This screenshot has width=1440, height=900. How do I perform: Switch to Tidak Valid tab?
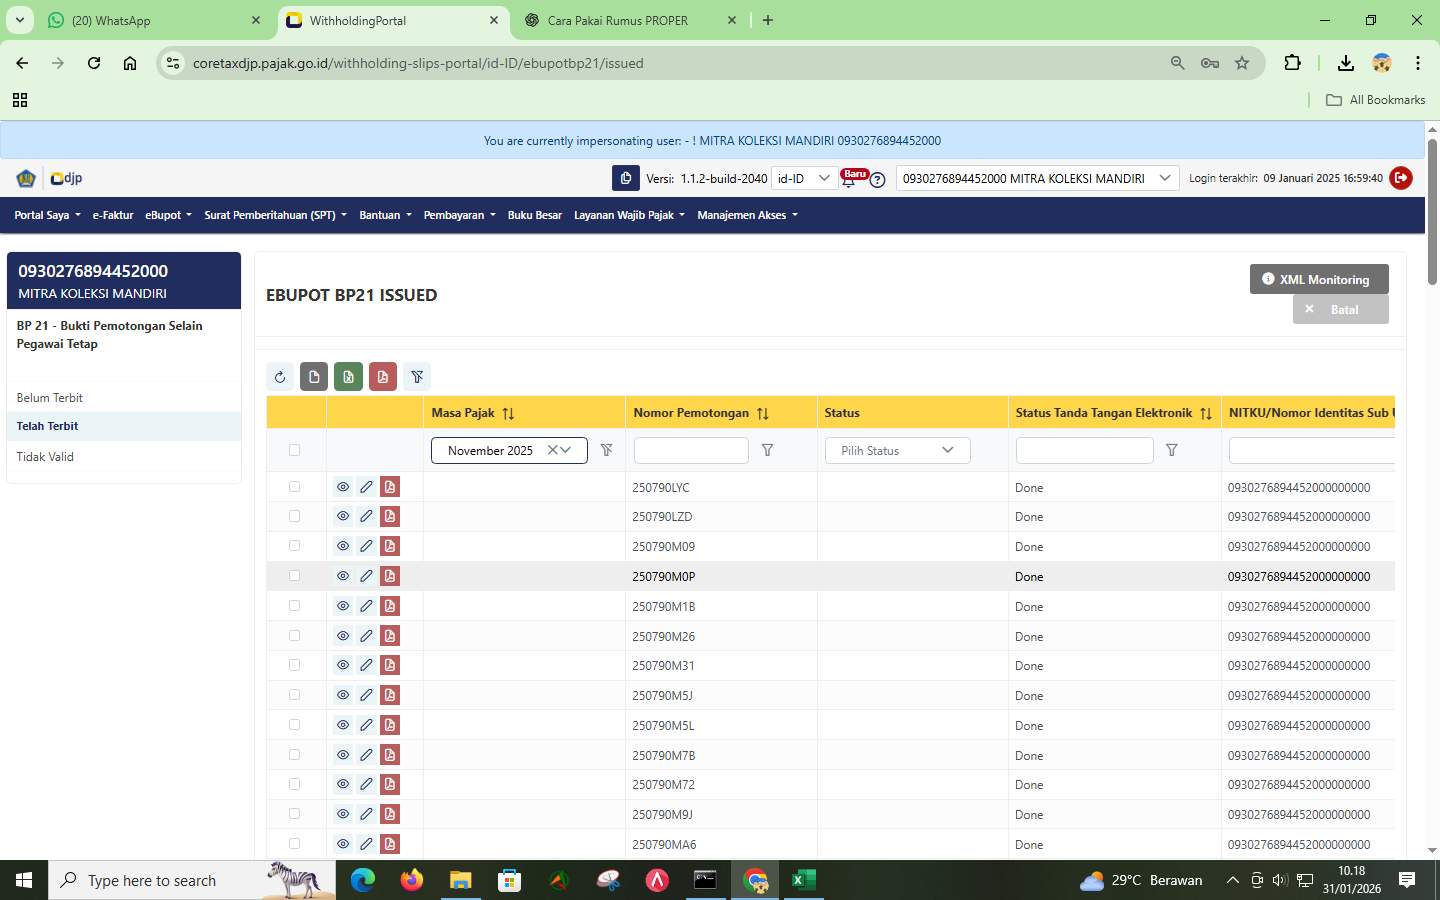click(x=45, y=456)
